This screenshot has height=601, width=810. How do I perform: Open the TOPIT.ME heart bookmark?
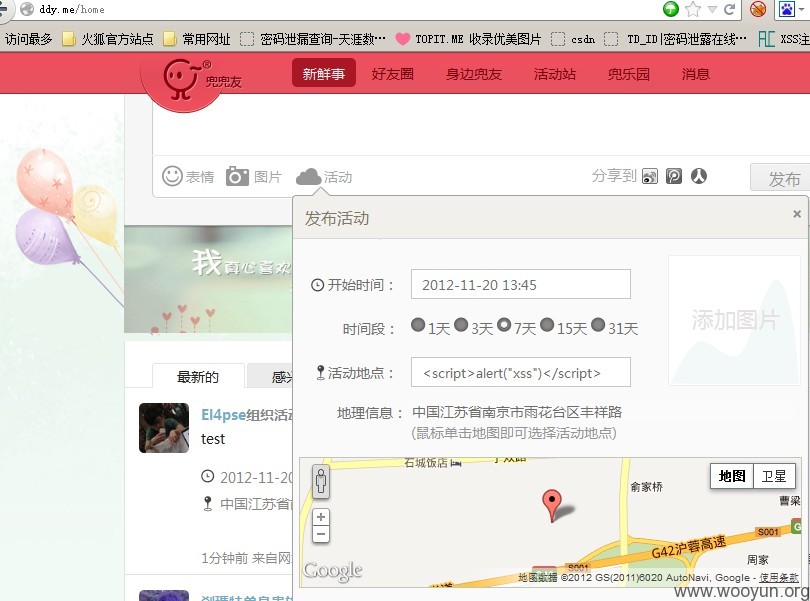click(x=468, y=39)
